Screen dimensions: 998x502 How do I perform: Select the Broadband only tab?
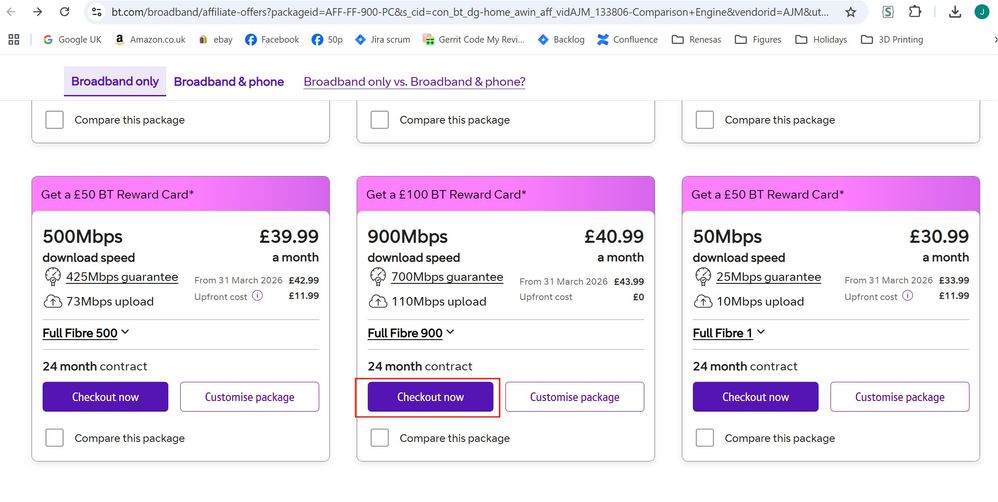(x=115, y=81)
